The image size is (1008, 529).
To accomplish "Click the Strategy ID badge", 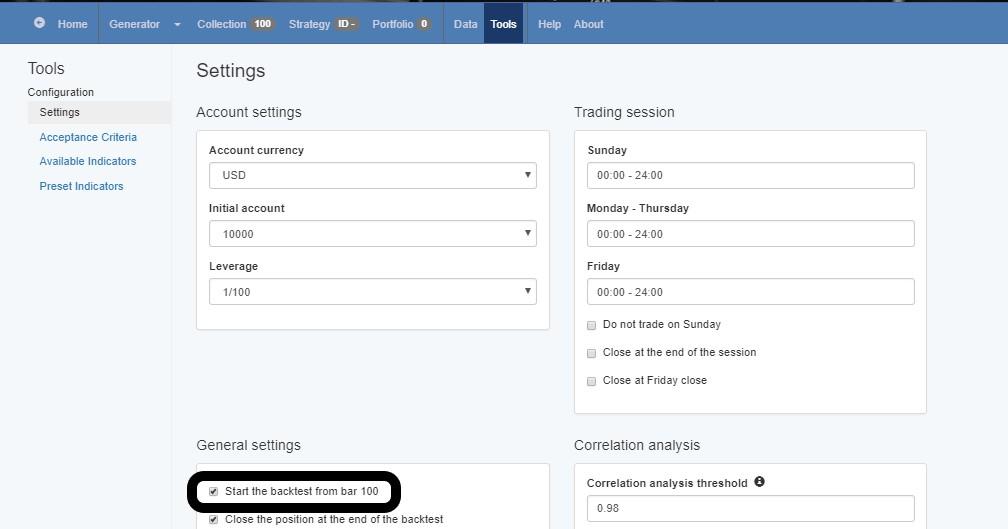I will [x=346, y=24].
